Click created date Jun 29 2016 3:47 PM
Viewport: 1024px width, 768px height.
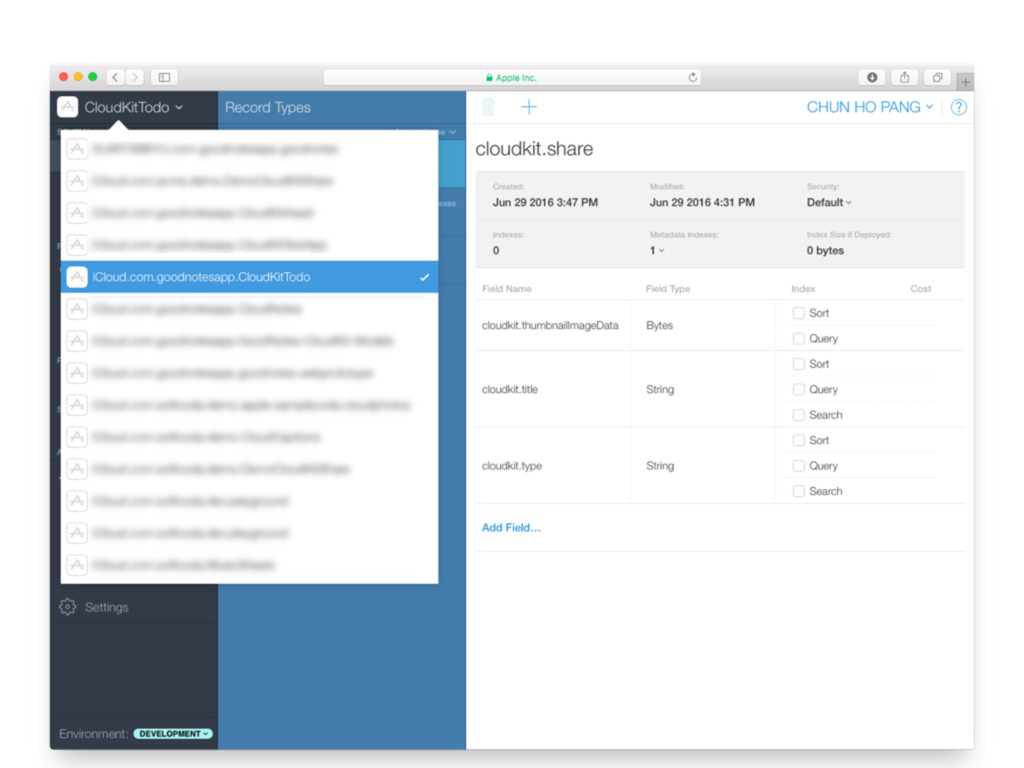click(x=545, y=202)
